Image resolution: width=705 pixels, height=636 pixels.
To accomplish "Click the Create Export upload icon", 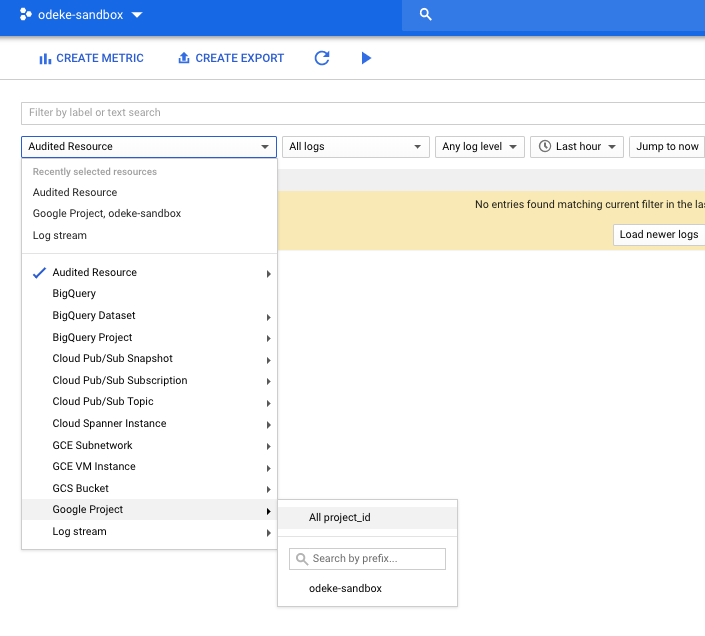I will (x=184, y=58).
